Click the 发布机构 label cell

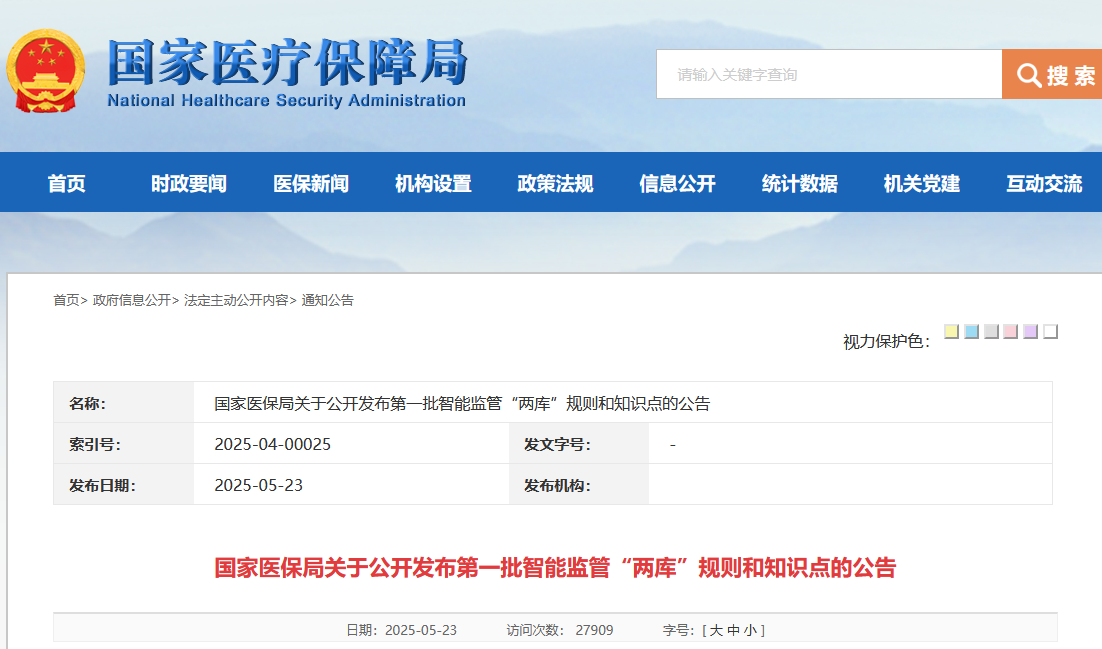click(578, 485)
